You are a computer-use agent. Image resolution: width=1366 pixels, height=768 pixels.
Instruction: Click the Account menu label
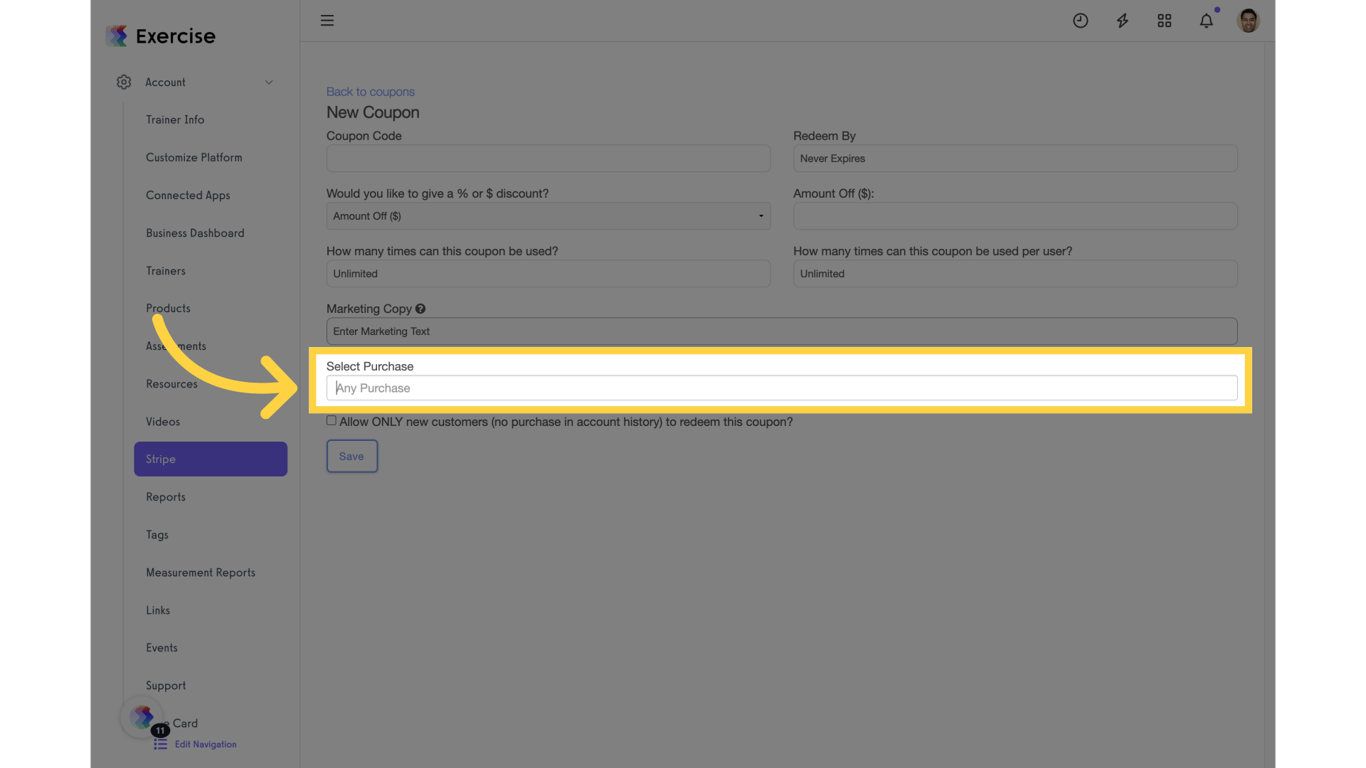[x=165, y=82]
